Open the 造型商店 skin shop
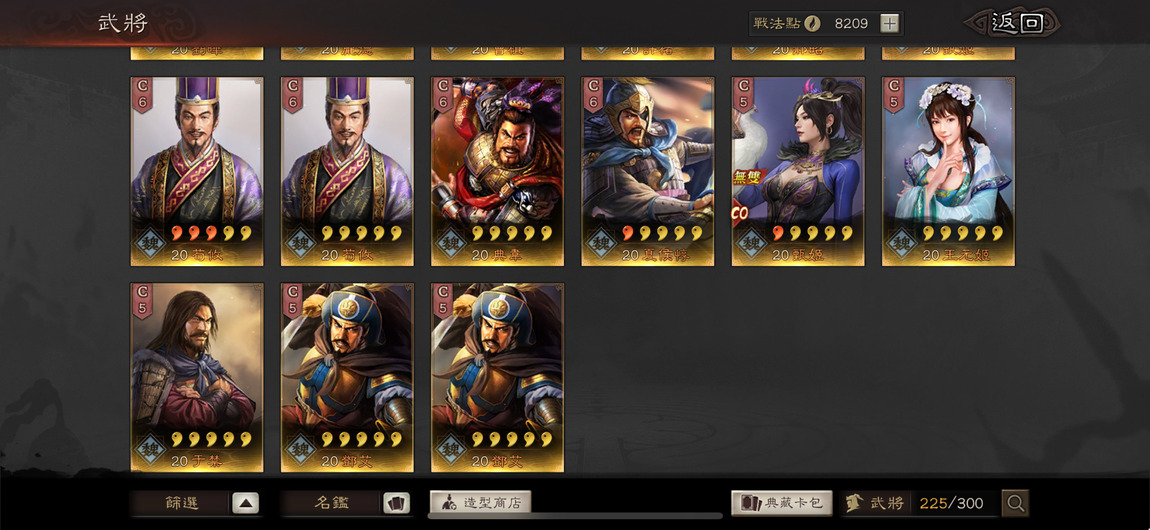This screenshot has width=1150, height=530. [x=480, y=503]
